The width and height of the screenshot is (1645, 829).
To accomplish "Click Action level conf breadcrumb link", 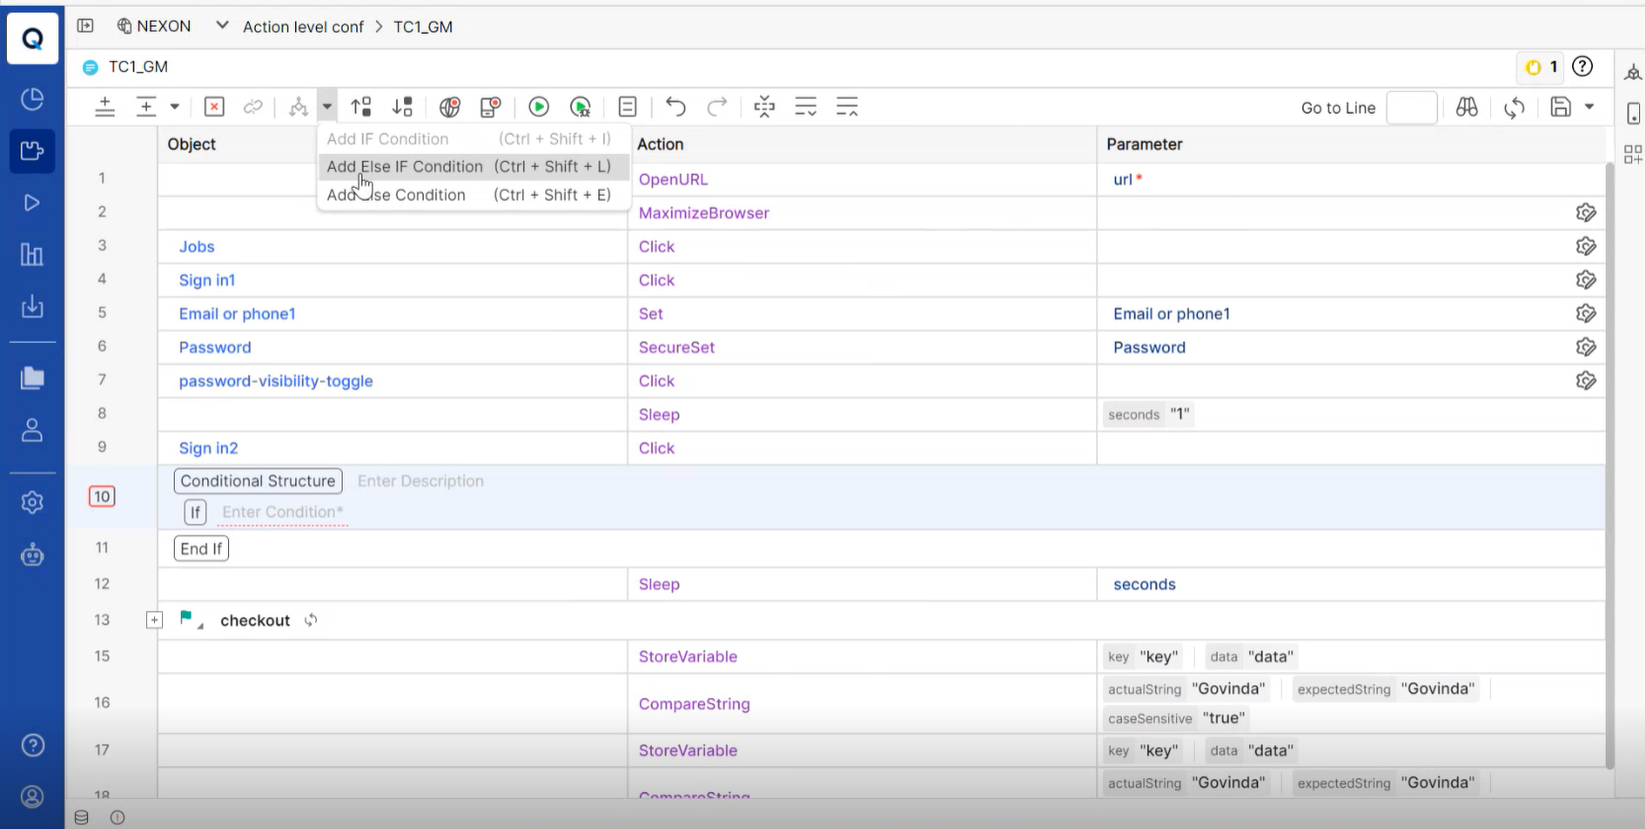I will click(x=303, y=27).
